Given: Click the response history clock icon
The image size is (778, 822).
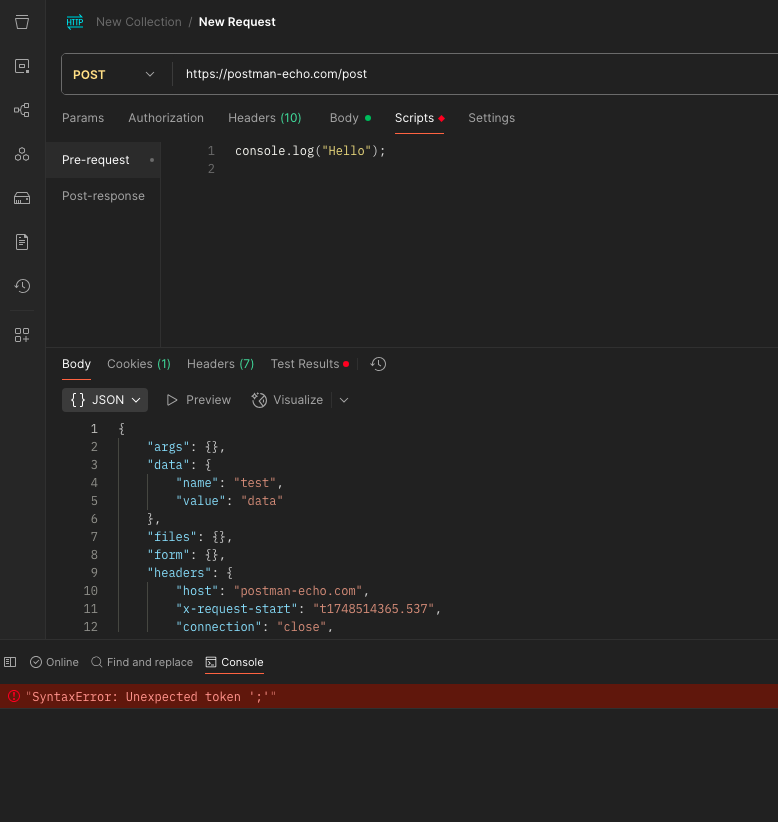Looking at the screenshot, I should (378, 364).
